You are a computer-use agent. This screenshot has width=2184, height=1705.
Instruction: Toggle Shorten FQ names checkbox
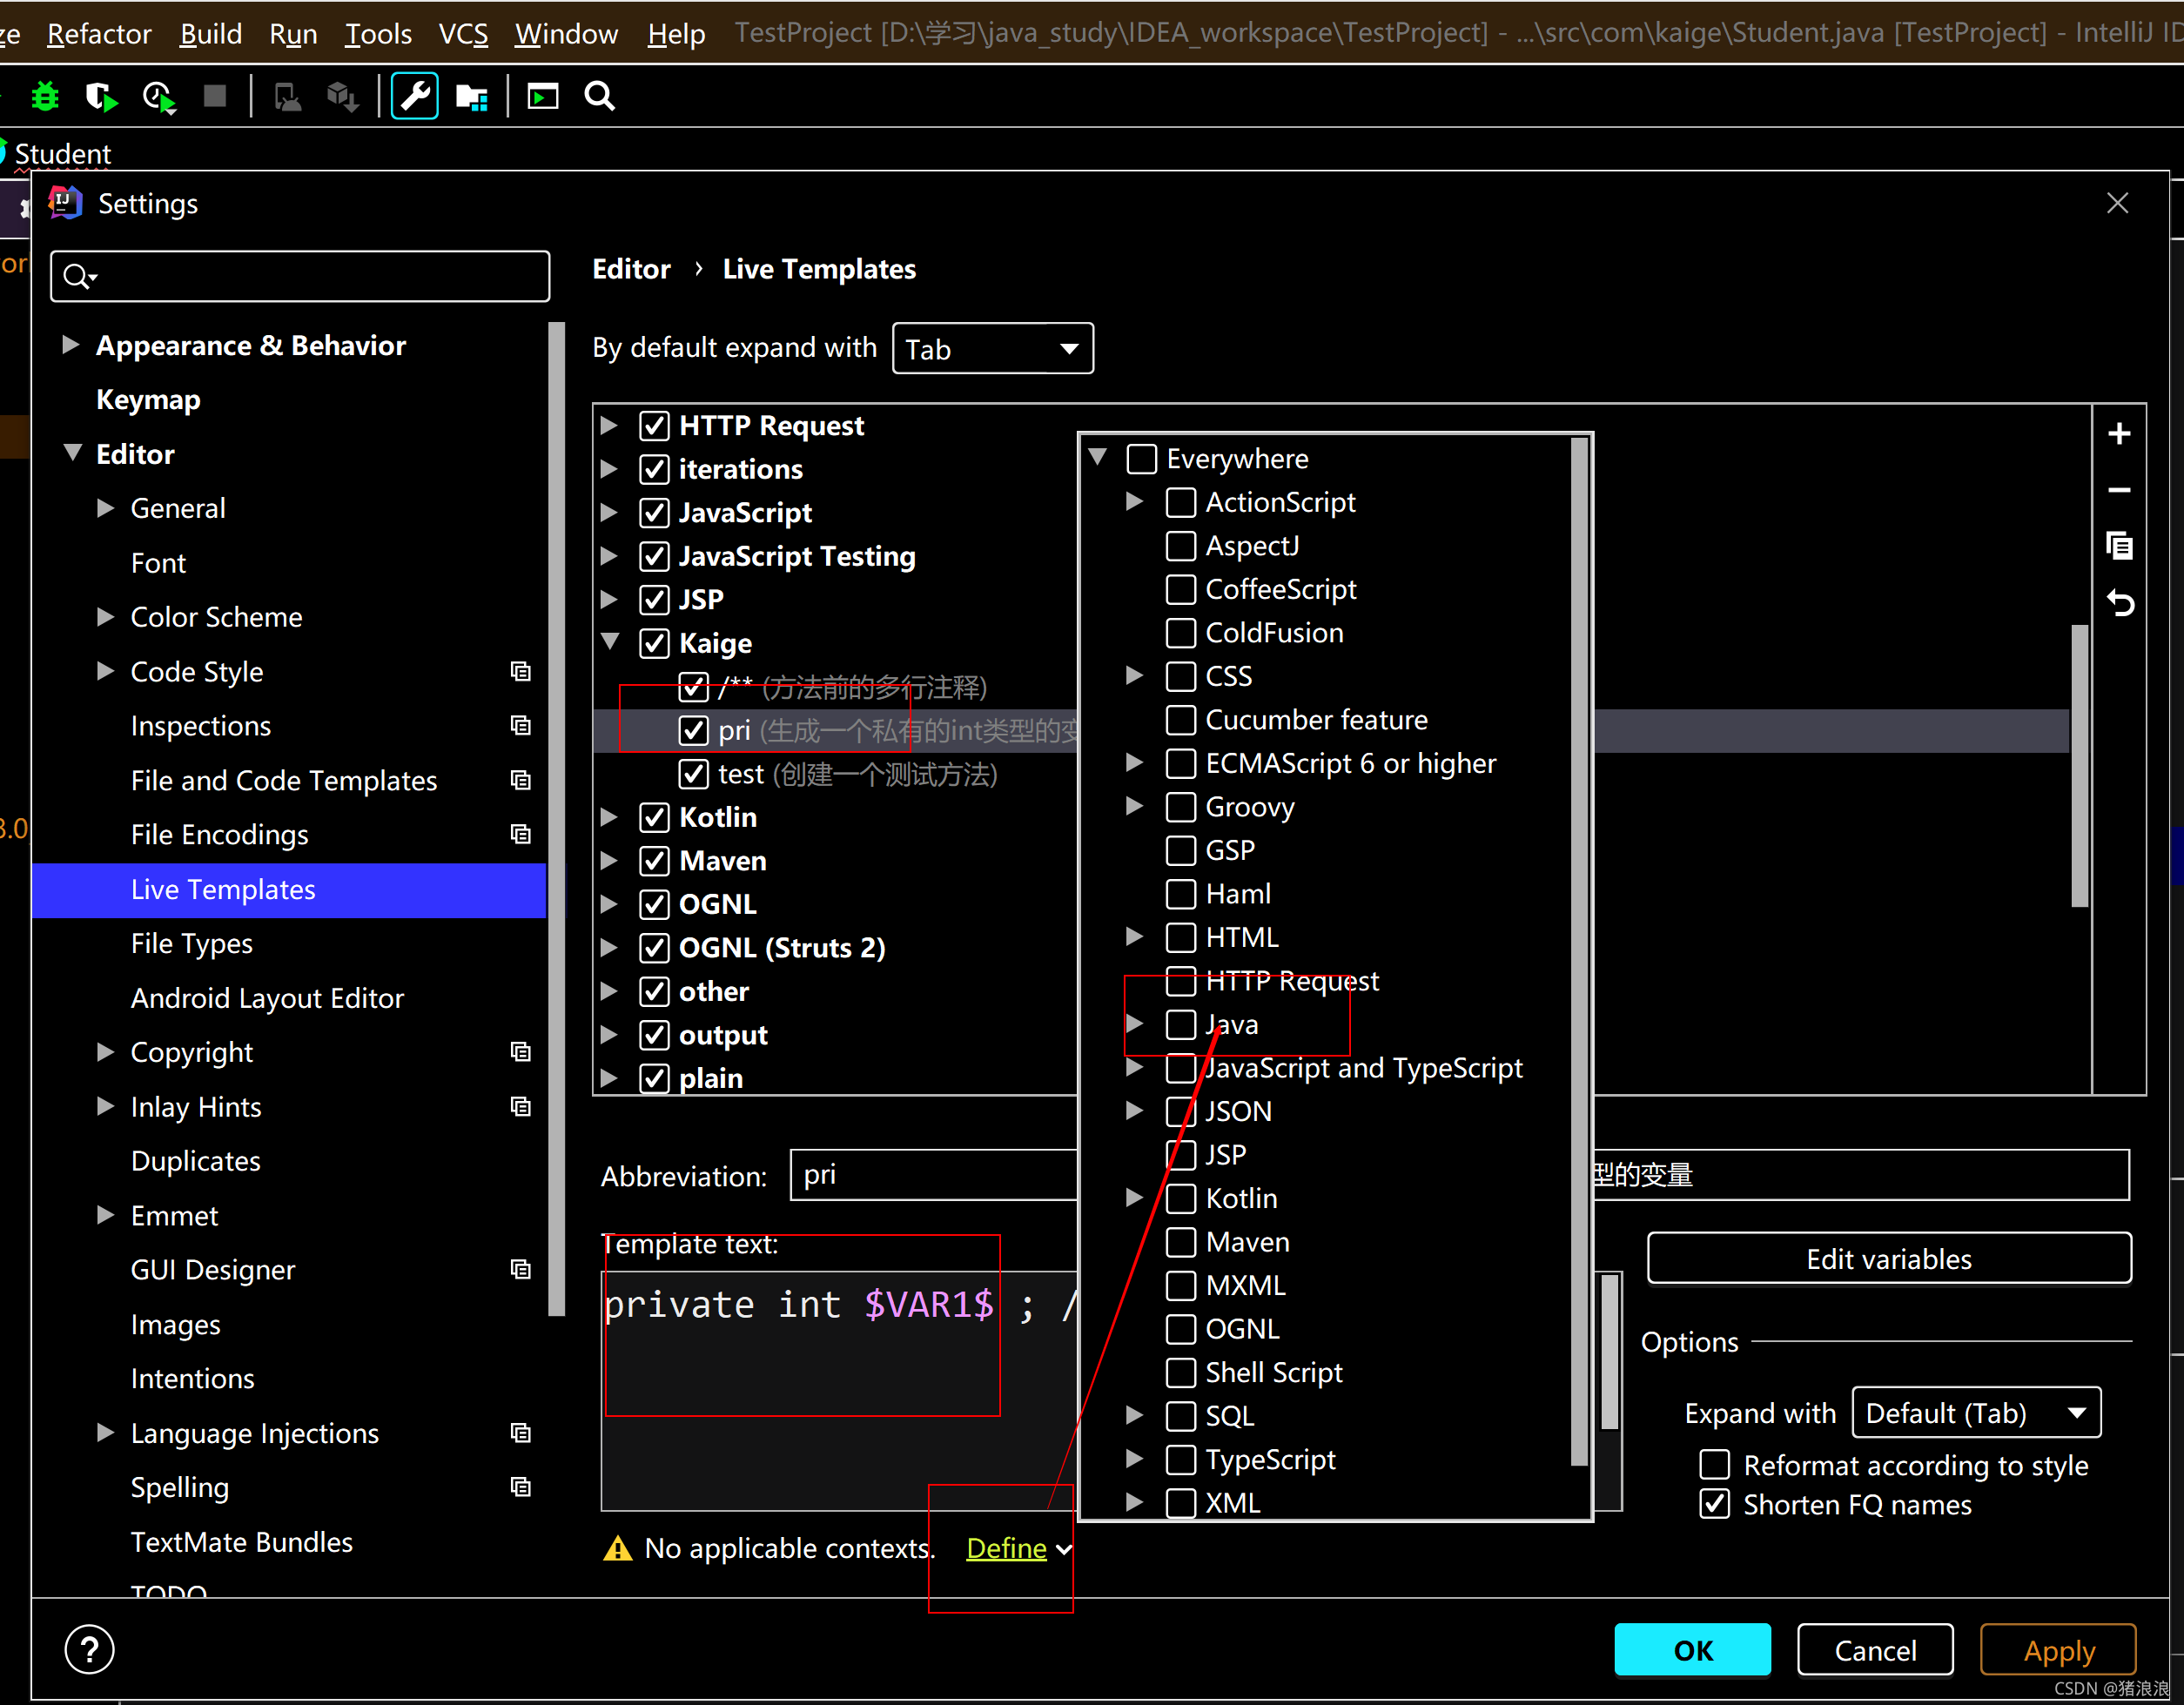tap(1715, 1504)
